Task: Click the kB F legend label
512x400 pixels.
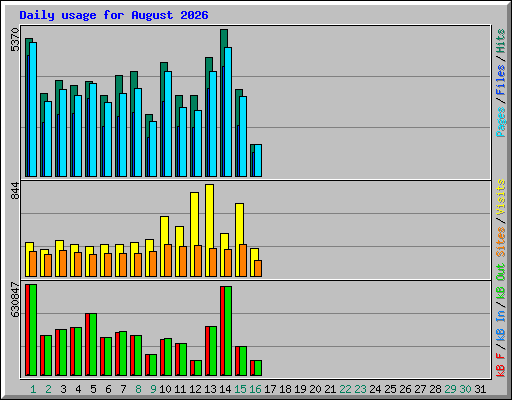Action: [500, 365]
